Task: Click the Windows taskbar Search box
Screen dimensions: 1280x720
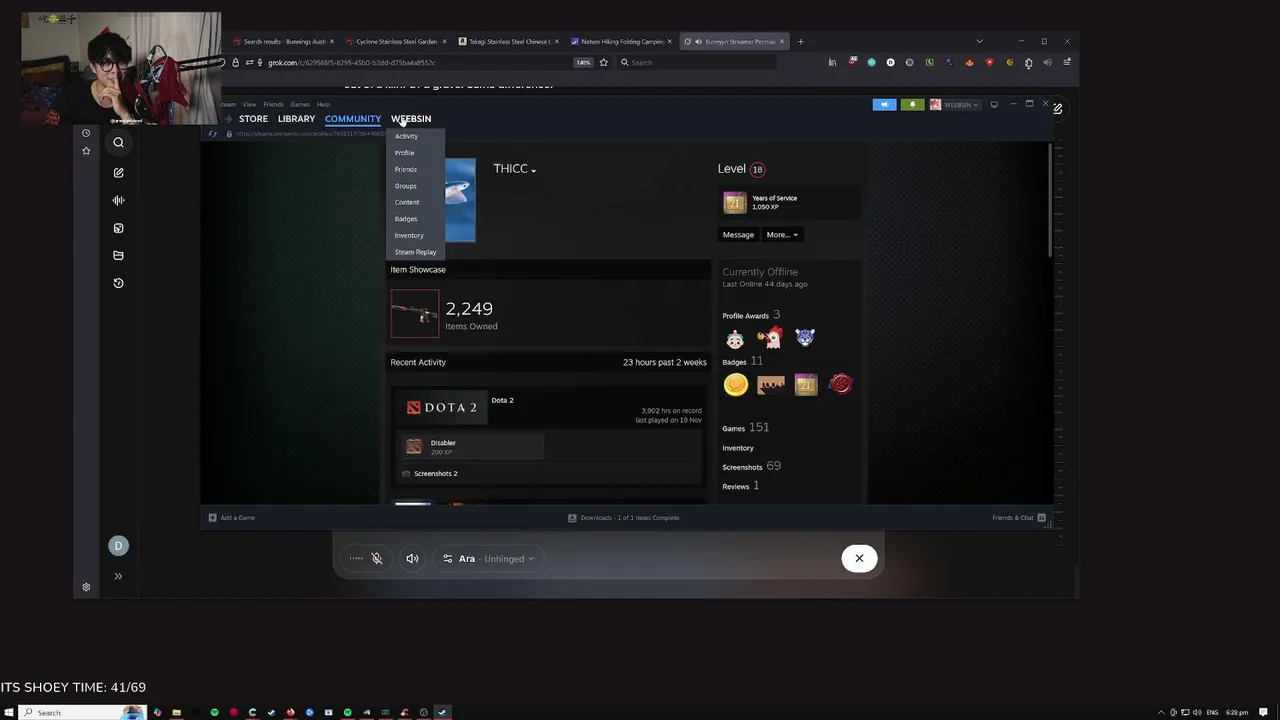Action: click(x=82, y=712)
